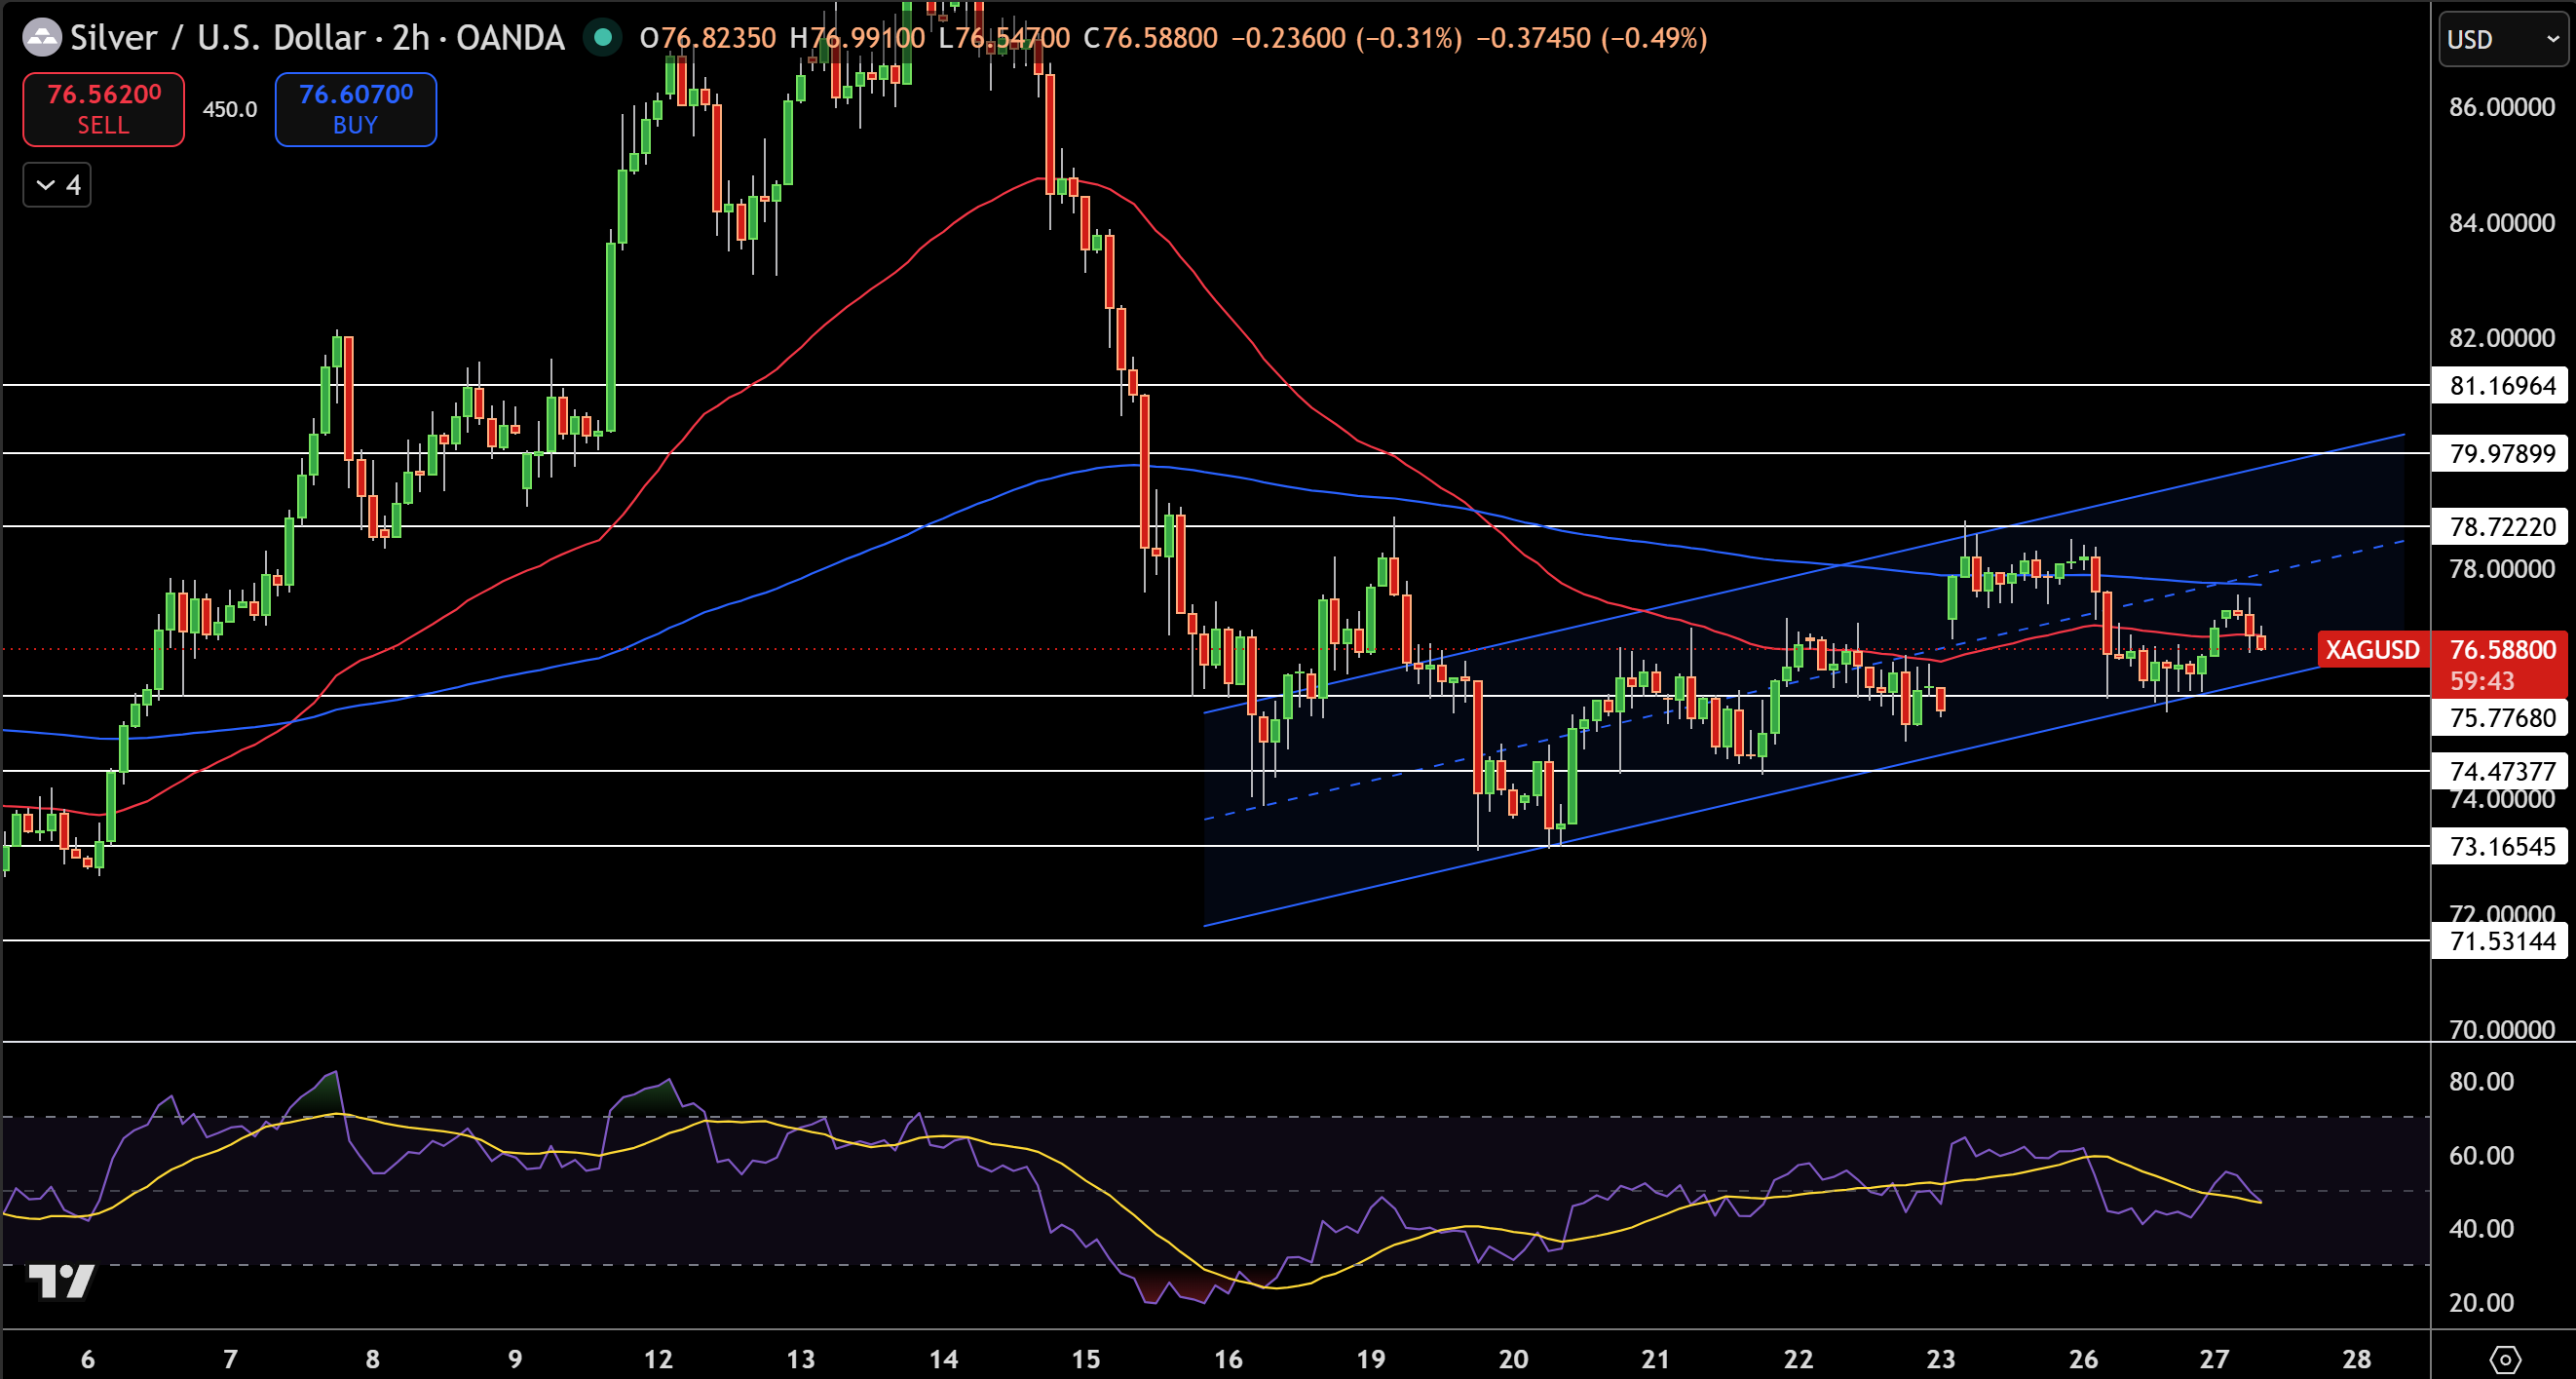This screenshot has width=2576, height=1379.
Task: Select the 75.77680 price level label
Action: pyautogui.click(x=2501, y=717)
